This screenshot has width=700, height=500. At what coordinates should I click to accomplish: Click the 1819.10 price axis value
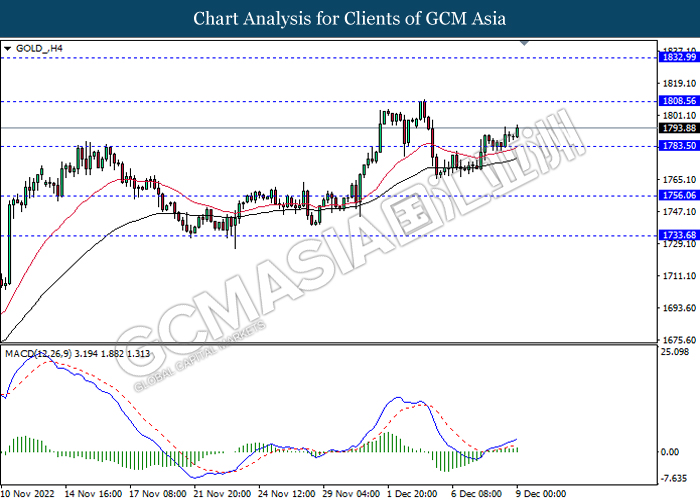pyautogui.click(x=679, y=83)
